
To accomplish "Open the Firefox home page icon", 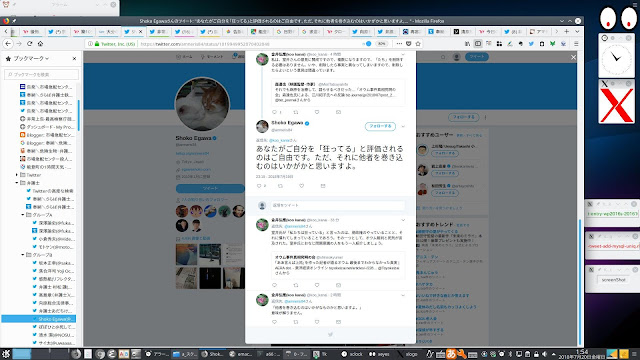I will click(x=40, y=44).
